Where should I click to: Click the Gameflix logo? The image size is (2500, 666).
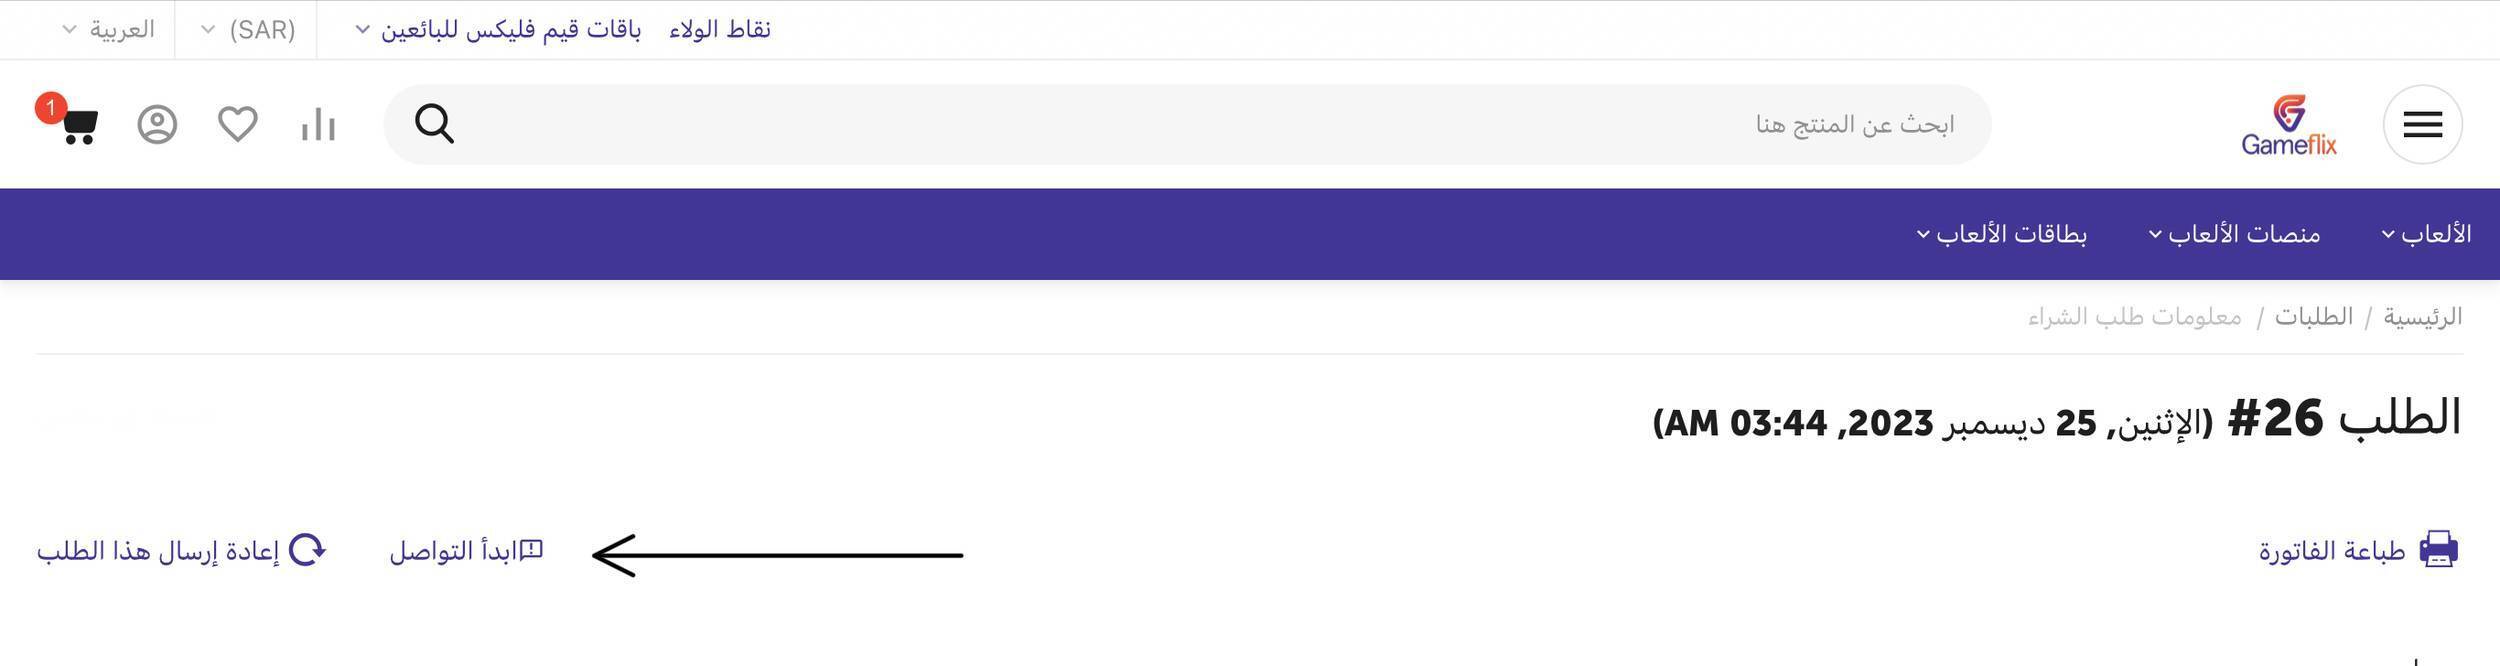pyautogui.click(x=2288, y=126)
